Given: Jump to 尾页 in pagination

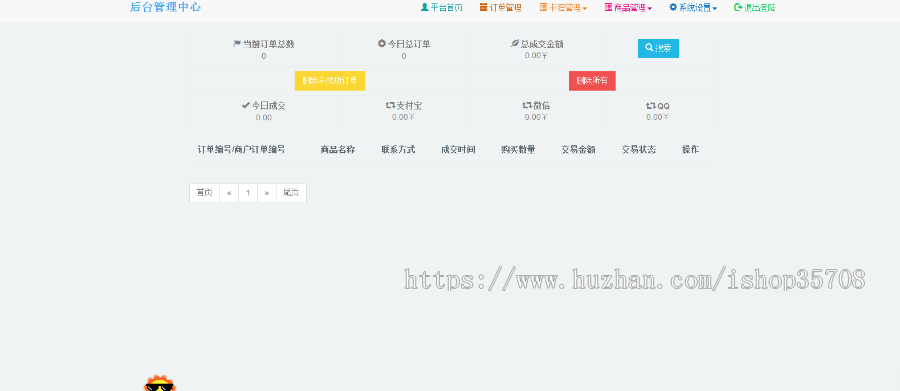Looking at the screenshot, I should click(291, 193).
